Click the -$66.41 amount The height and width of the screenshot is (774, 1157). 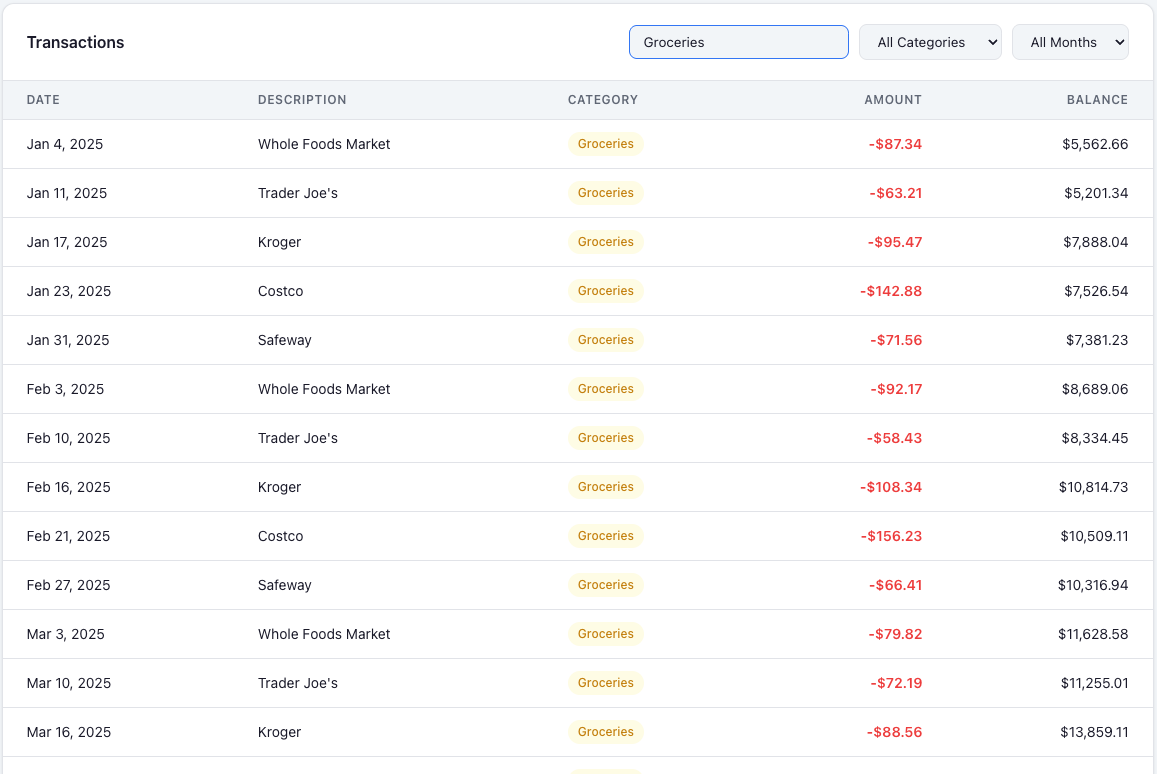(896, 585)
